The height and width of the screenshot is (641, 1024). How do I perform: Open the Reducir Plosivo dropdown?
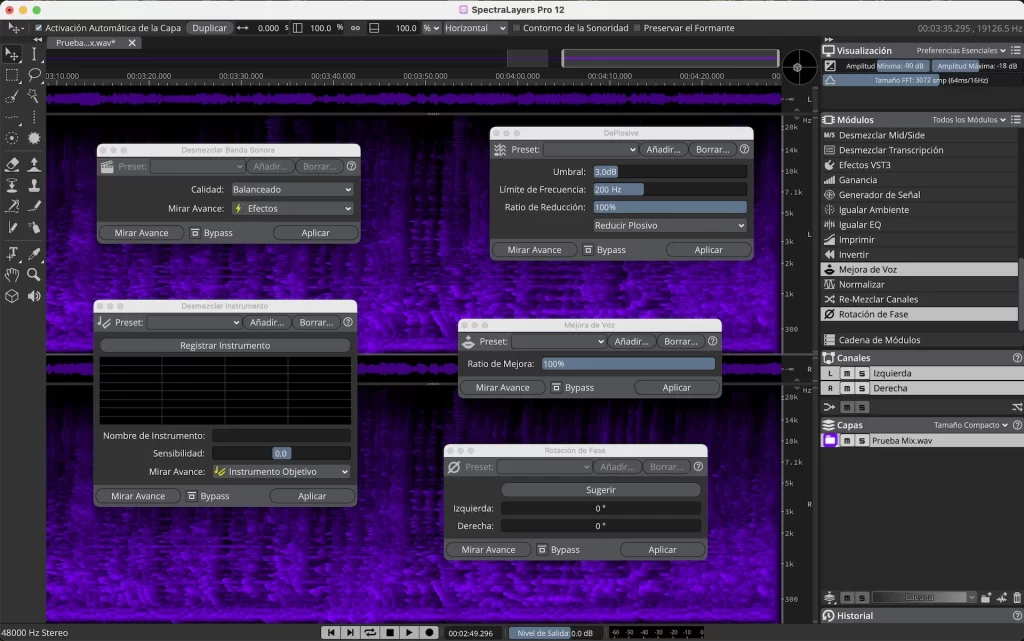click(x=670, y=225)
